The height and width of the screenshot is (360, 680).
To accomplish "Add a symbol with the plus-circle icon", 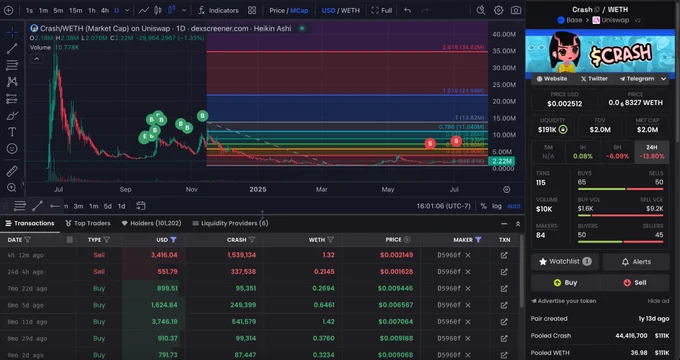I will point(8,10).
